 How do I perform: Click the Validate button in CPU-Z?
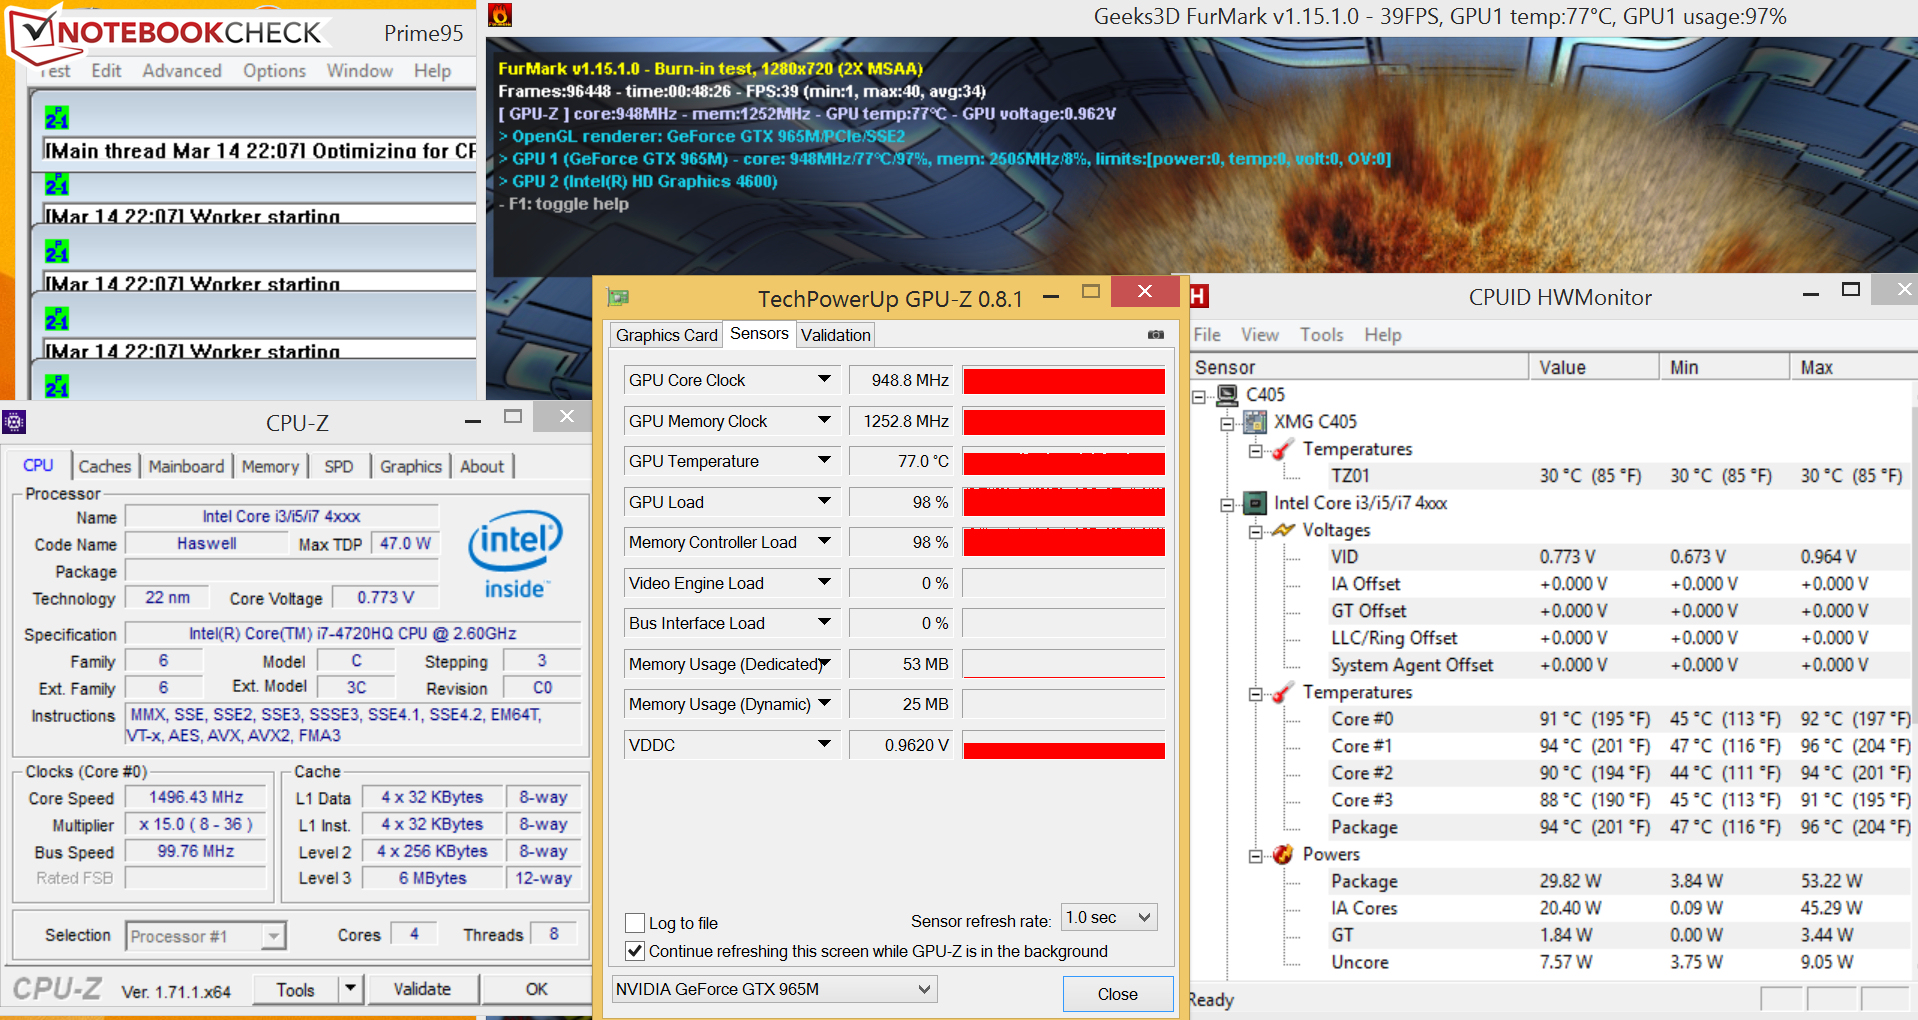click(x=422, y=989)
